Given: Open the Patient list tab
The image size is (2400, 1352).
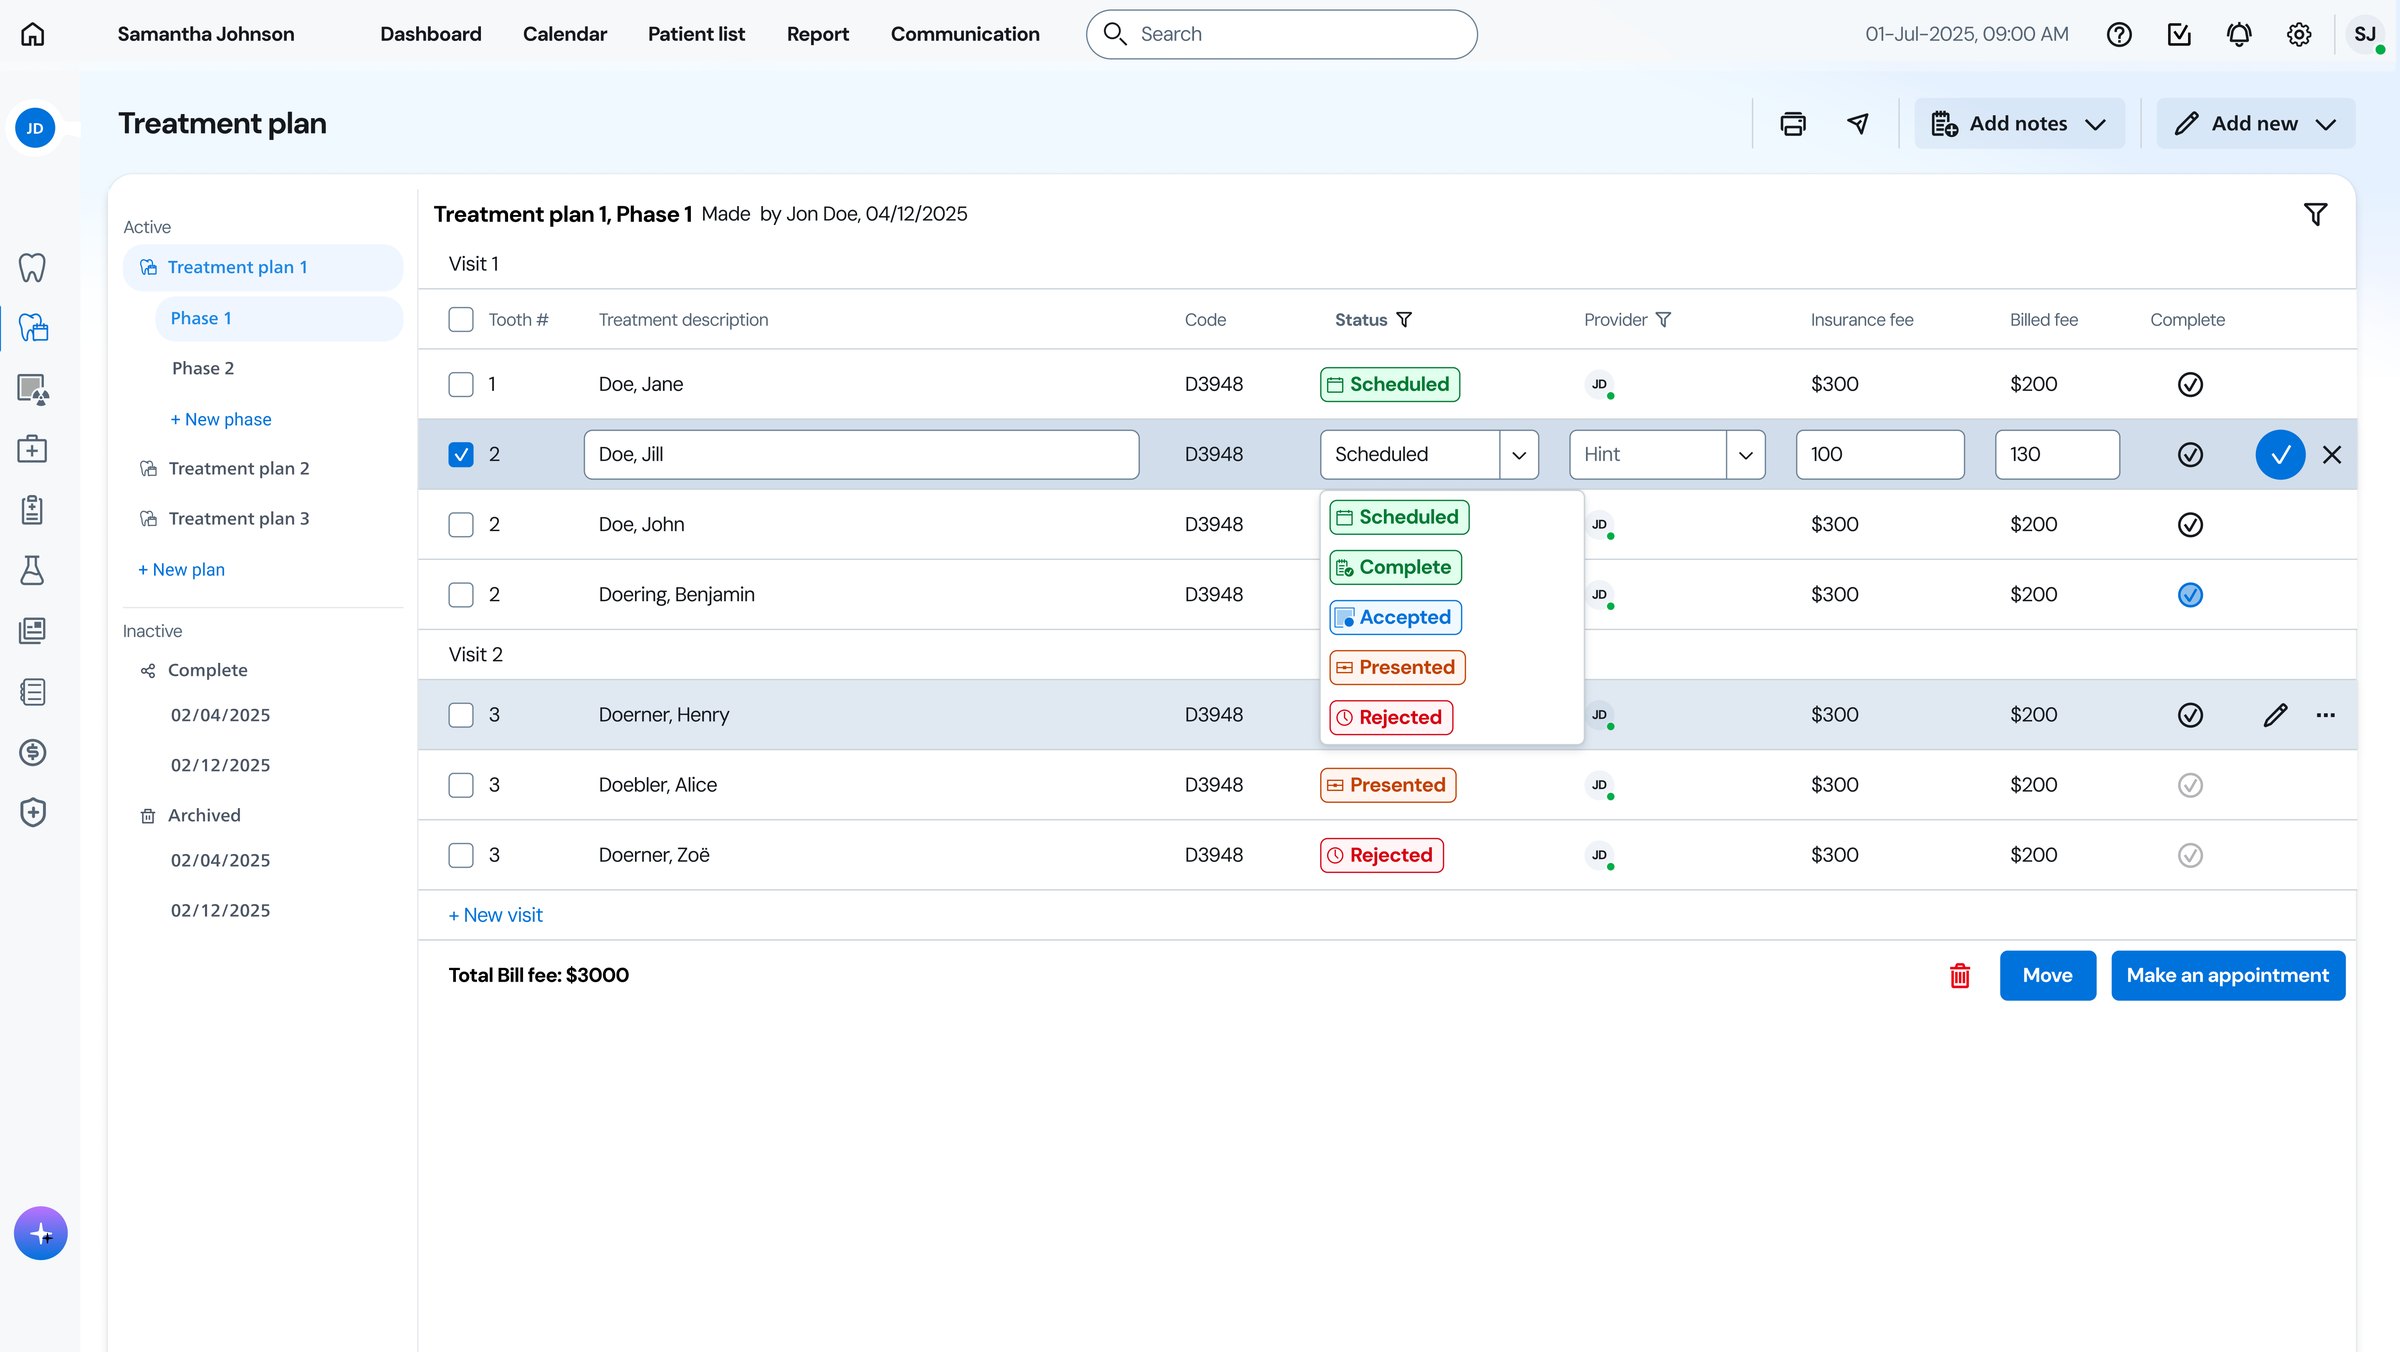Looking at the screenshot, I should coord(696,34).
